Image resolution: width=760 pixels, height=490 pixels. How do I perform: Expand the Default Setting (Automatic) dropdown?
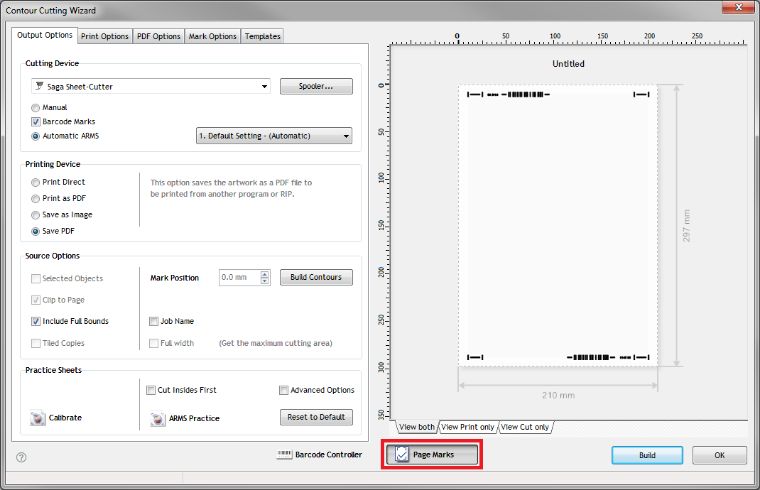(x=273, y=136)
